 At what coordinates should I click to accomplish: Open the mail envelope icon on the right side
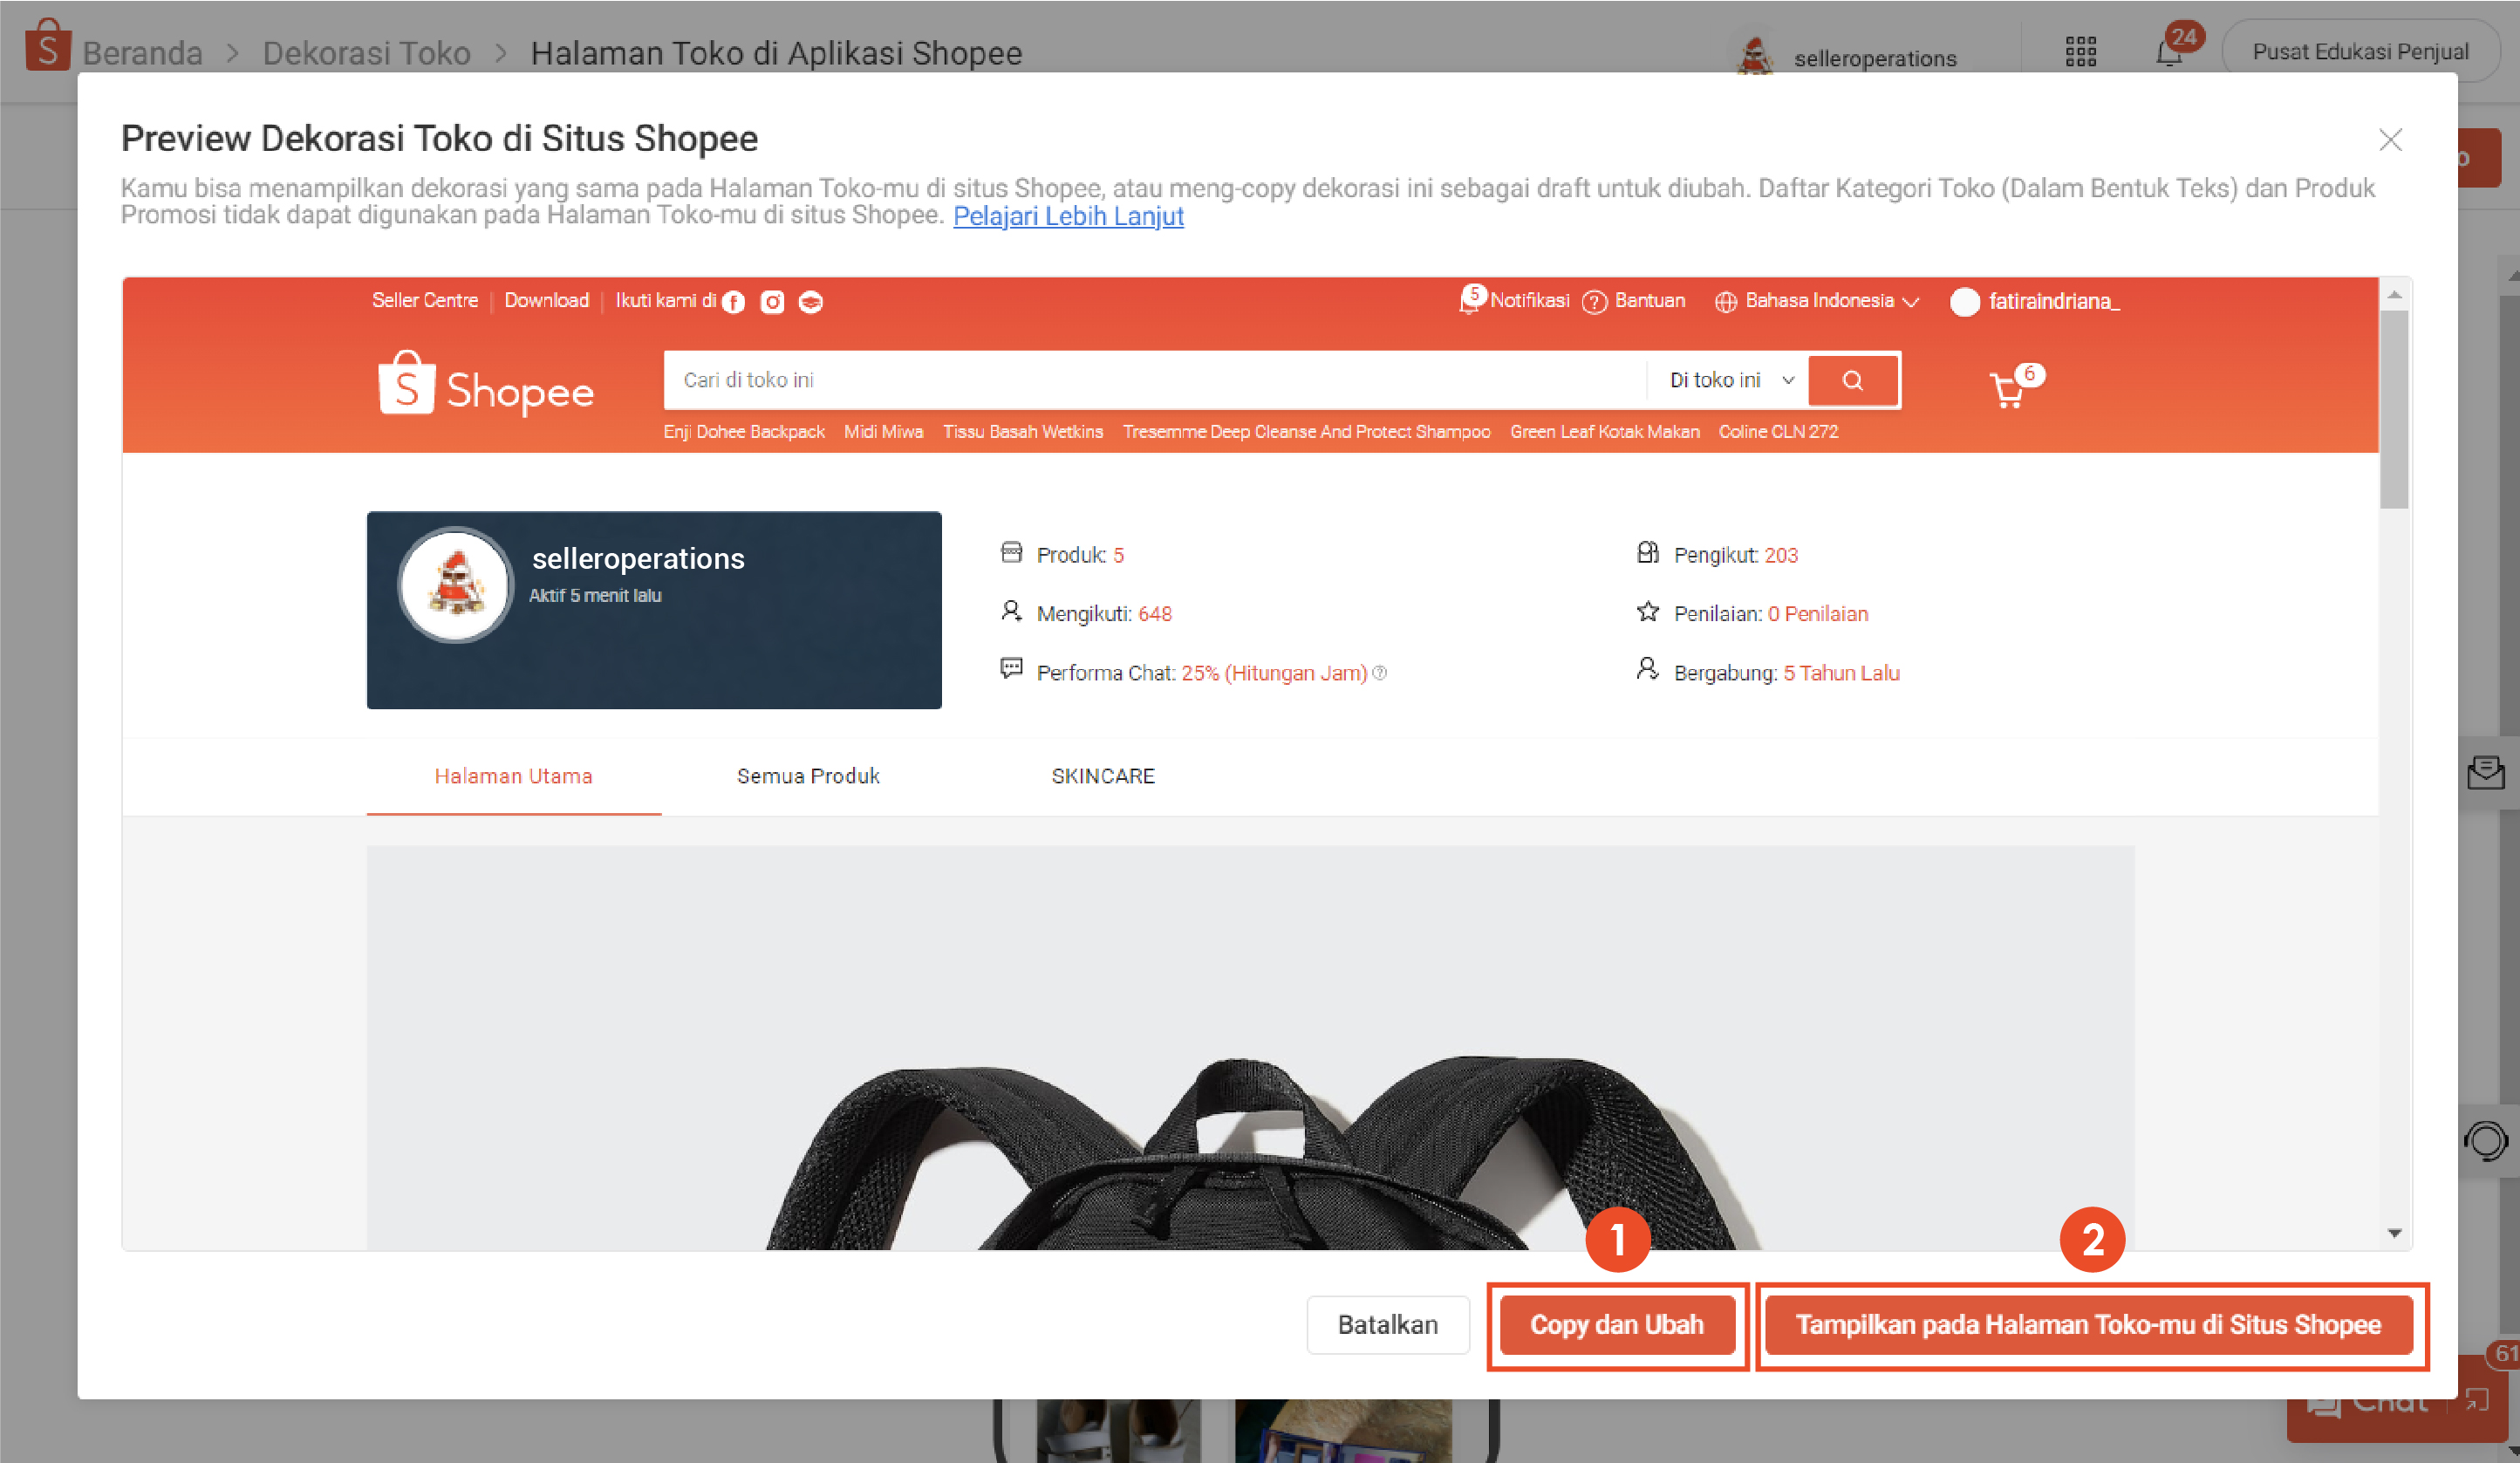pyautogui.click(x=2489, y=772)
